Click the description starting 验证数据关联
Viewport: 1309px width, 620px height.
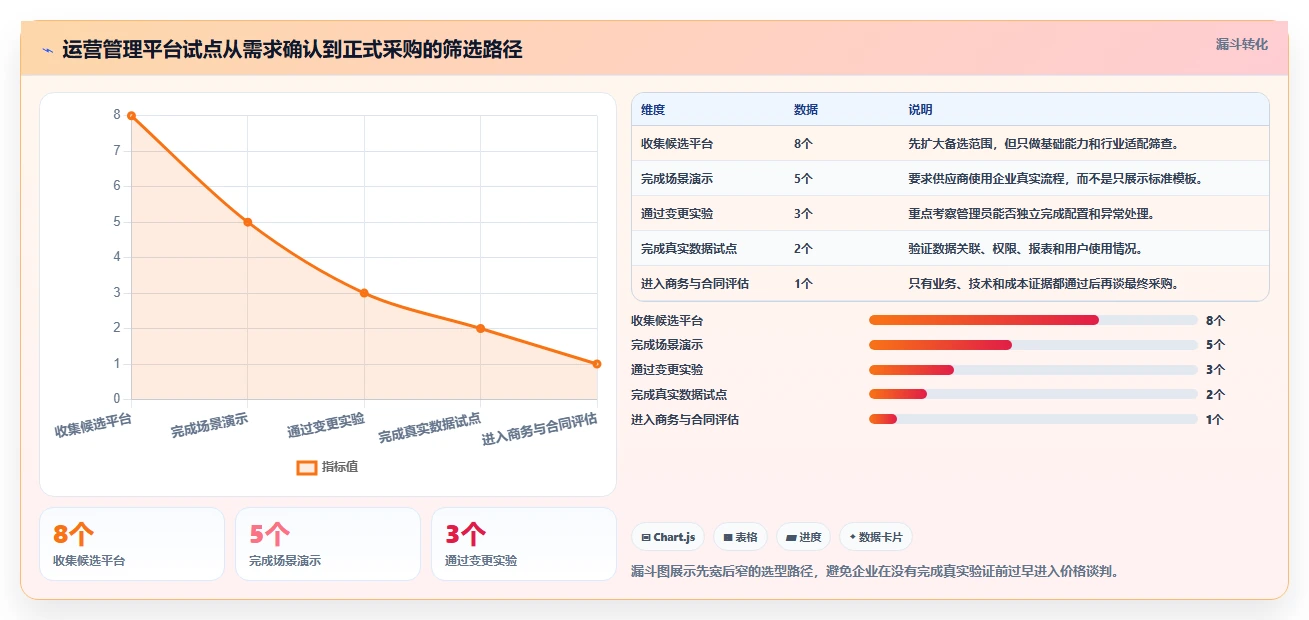[x=1026, y=249]
